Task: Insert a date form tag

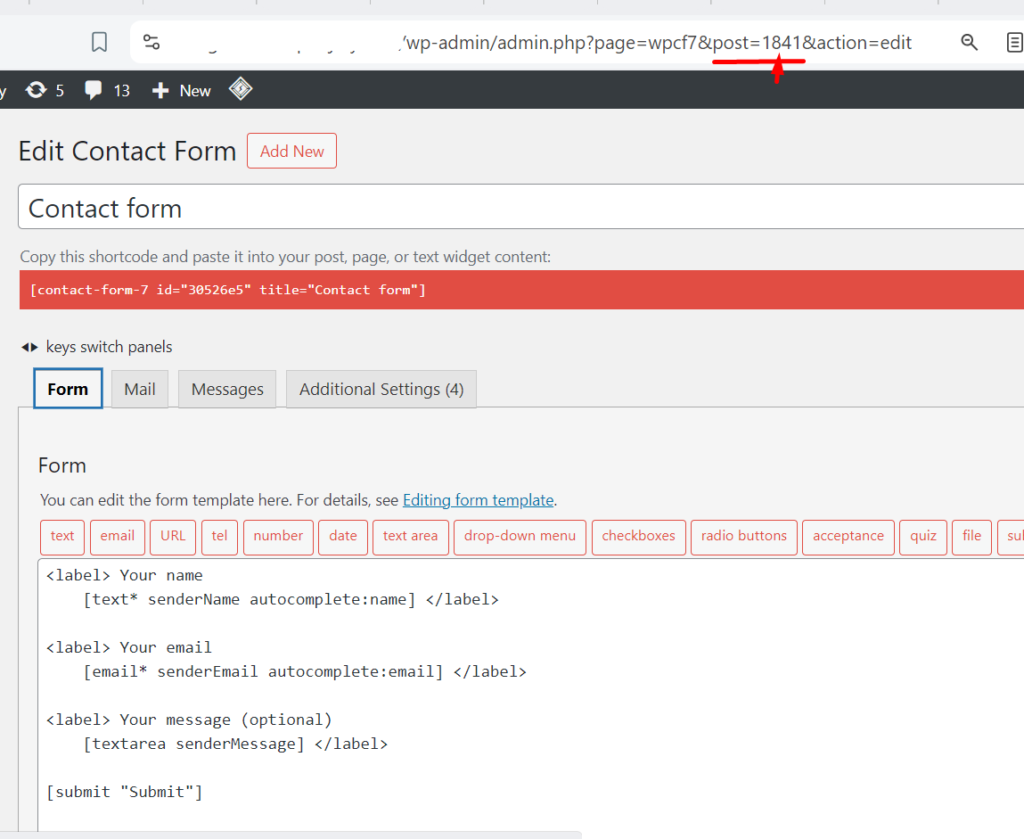Action: 343,536
